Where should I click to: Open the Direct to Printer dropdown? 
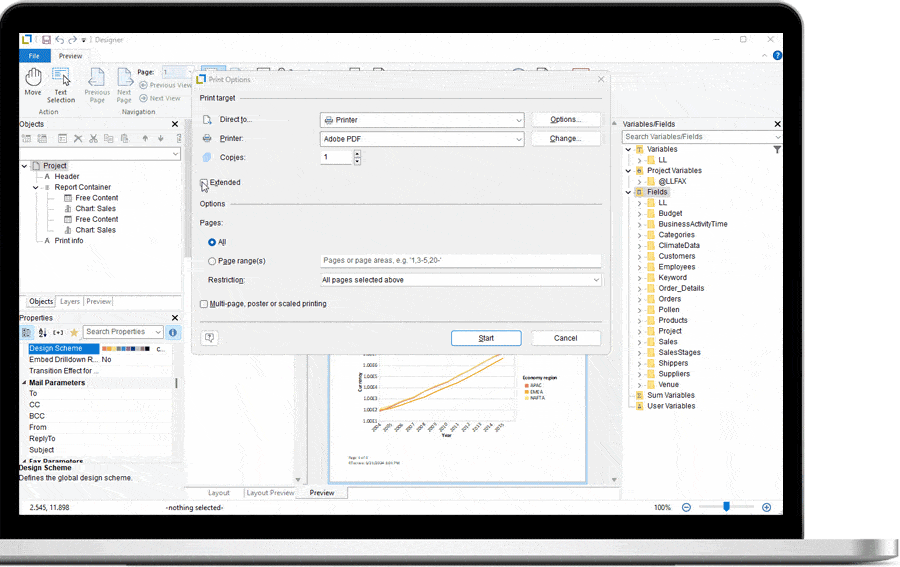pos(422,120)
